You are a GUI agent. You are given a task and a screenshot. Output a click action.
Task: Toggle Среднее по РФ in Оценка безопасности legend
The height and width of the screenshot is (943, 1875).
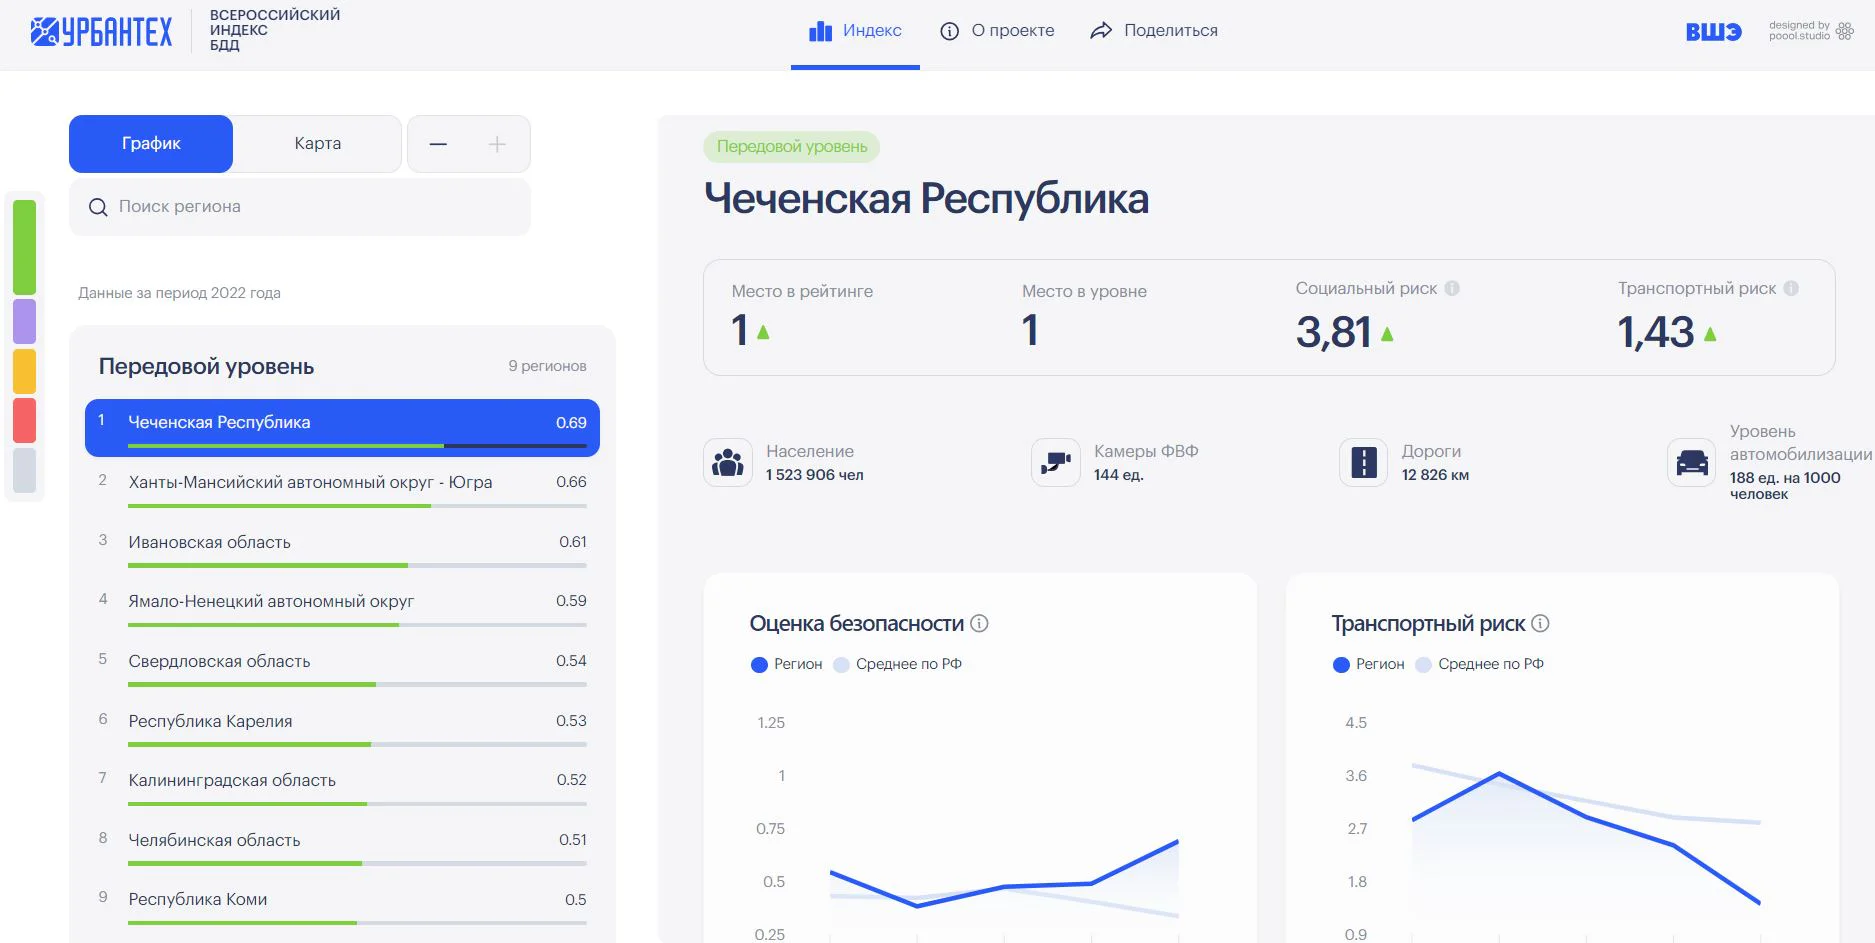pyautogui.click(x=897, y=664)
